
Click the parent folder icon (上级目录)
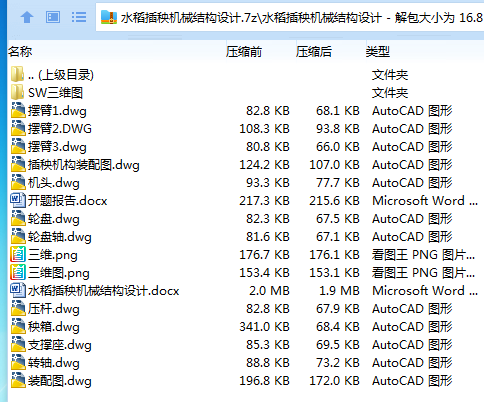coord(17,74)
